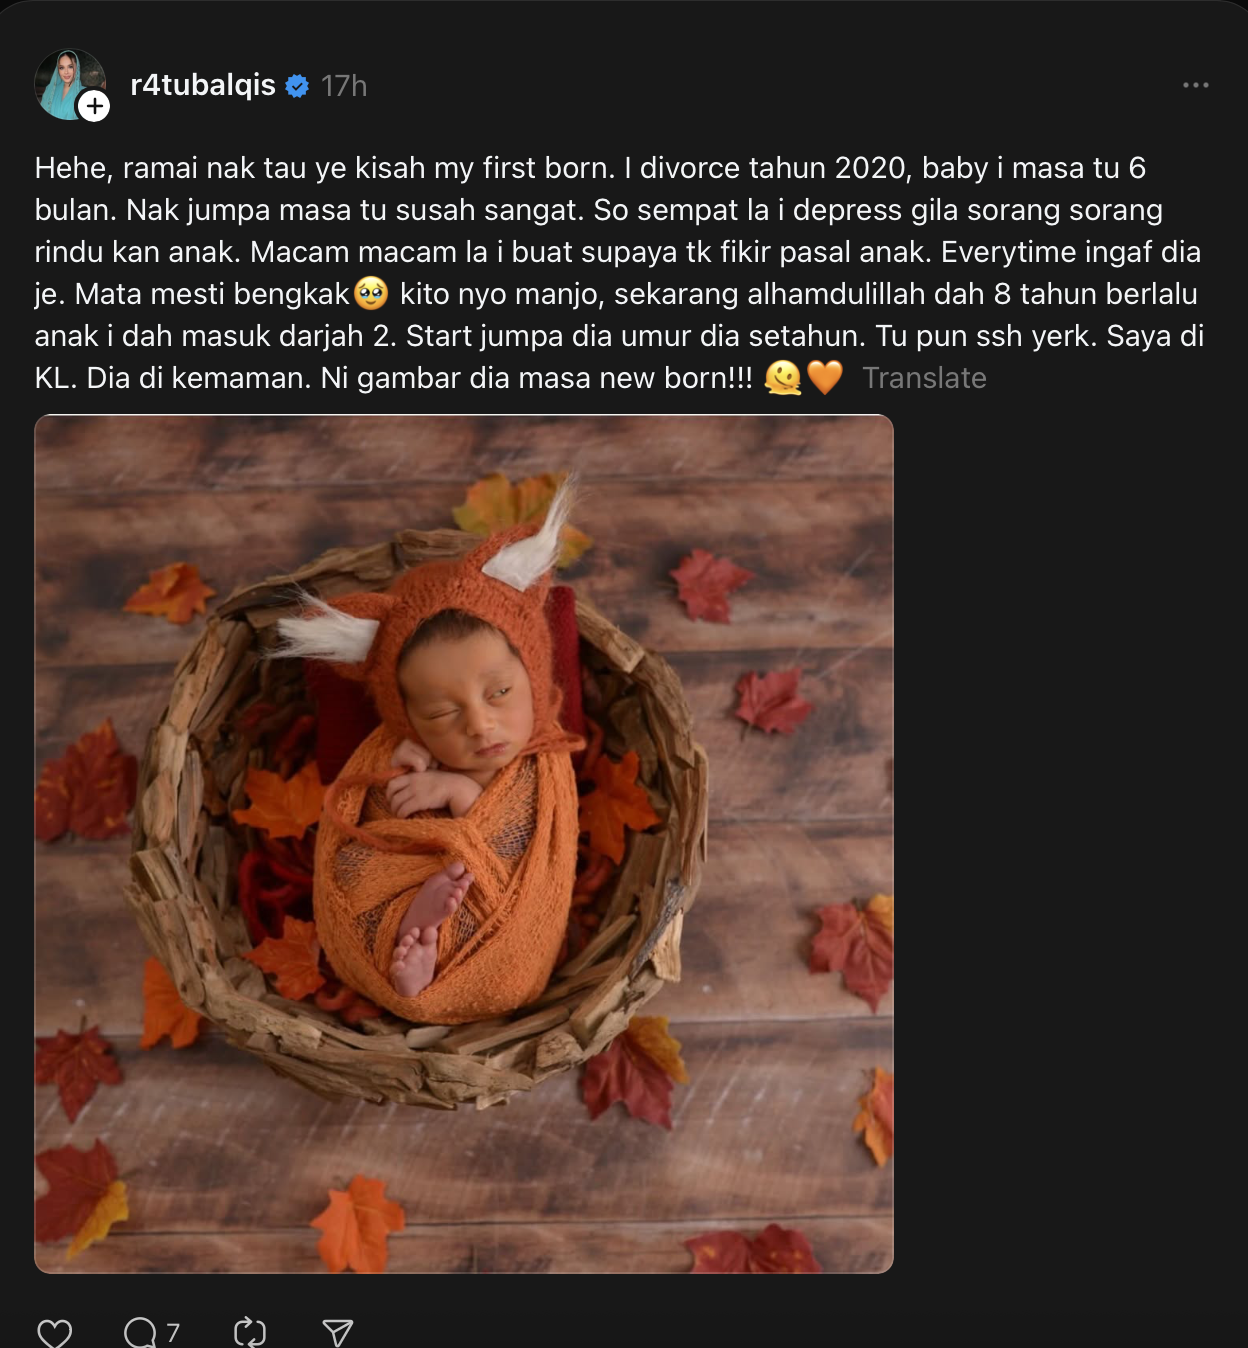Click the 17h timestamp

point(344,86)
